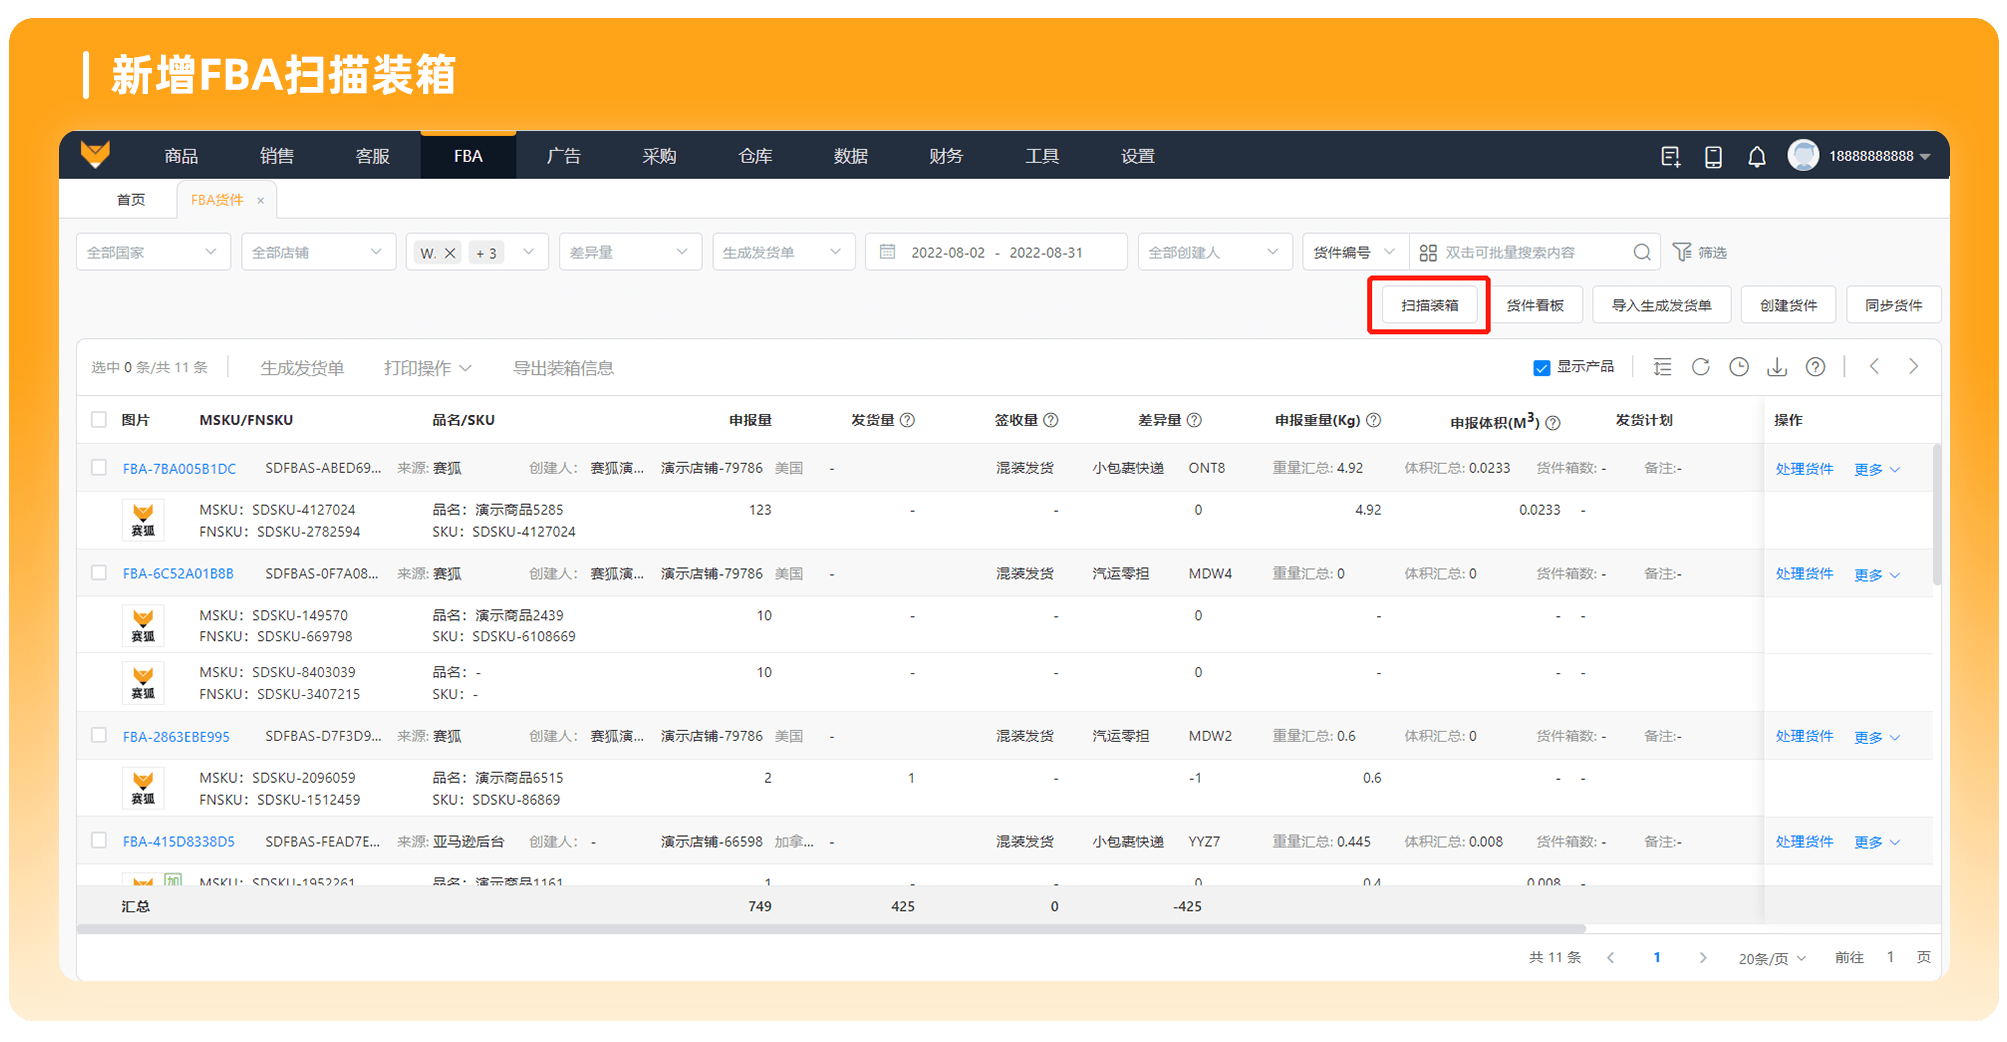Close the FBA货件 tab
Image resolution: width=2007 pixels, height=1042 pixels.
click(x=261, y=200)
